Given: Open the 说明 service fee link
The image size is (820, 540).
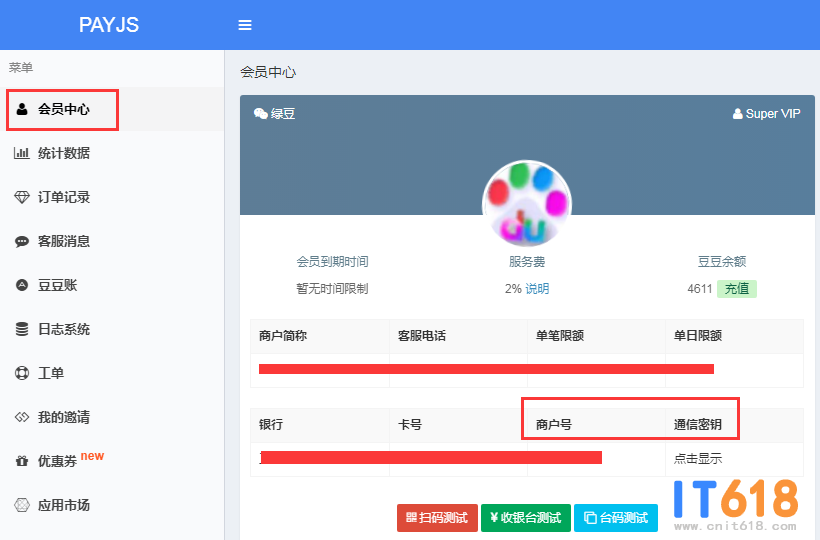Looking at the screenshot, I should 537,288.
